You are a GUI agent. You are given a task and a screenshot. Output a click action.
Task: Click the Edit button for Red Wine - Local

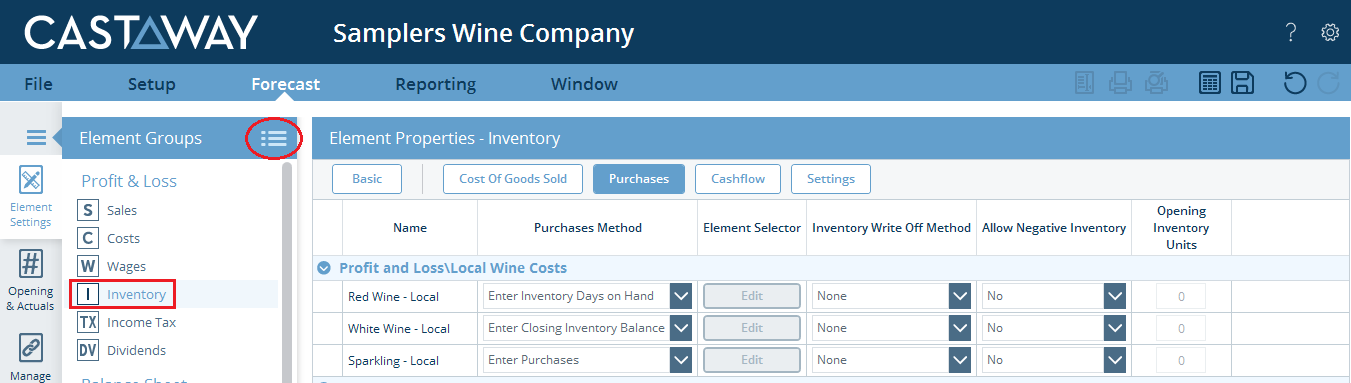click(x=752, y=296)
